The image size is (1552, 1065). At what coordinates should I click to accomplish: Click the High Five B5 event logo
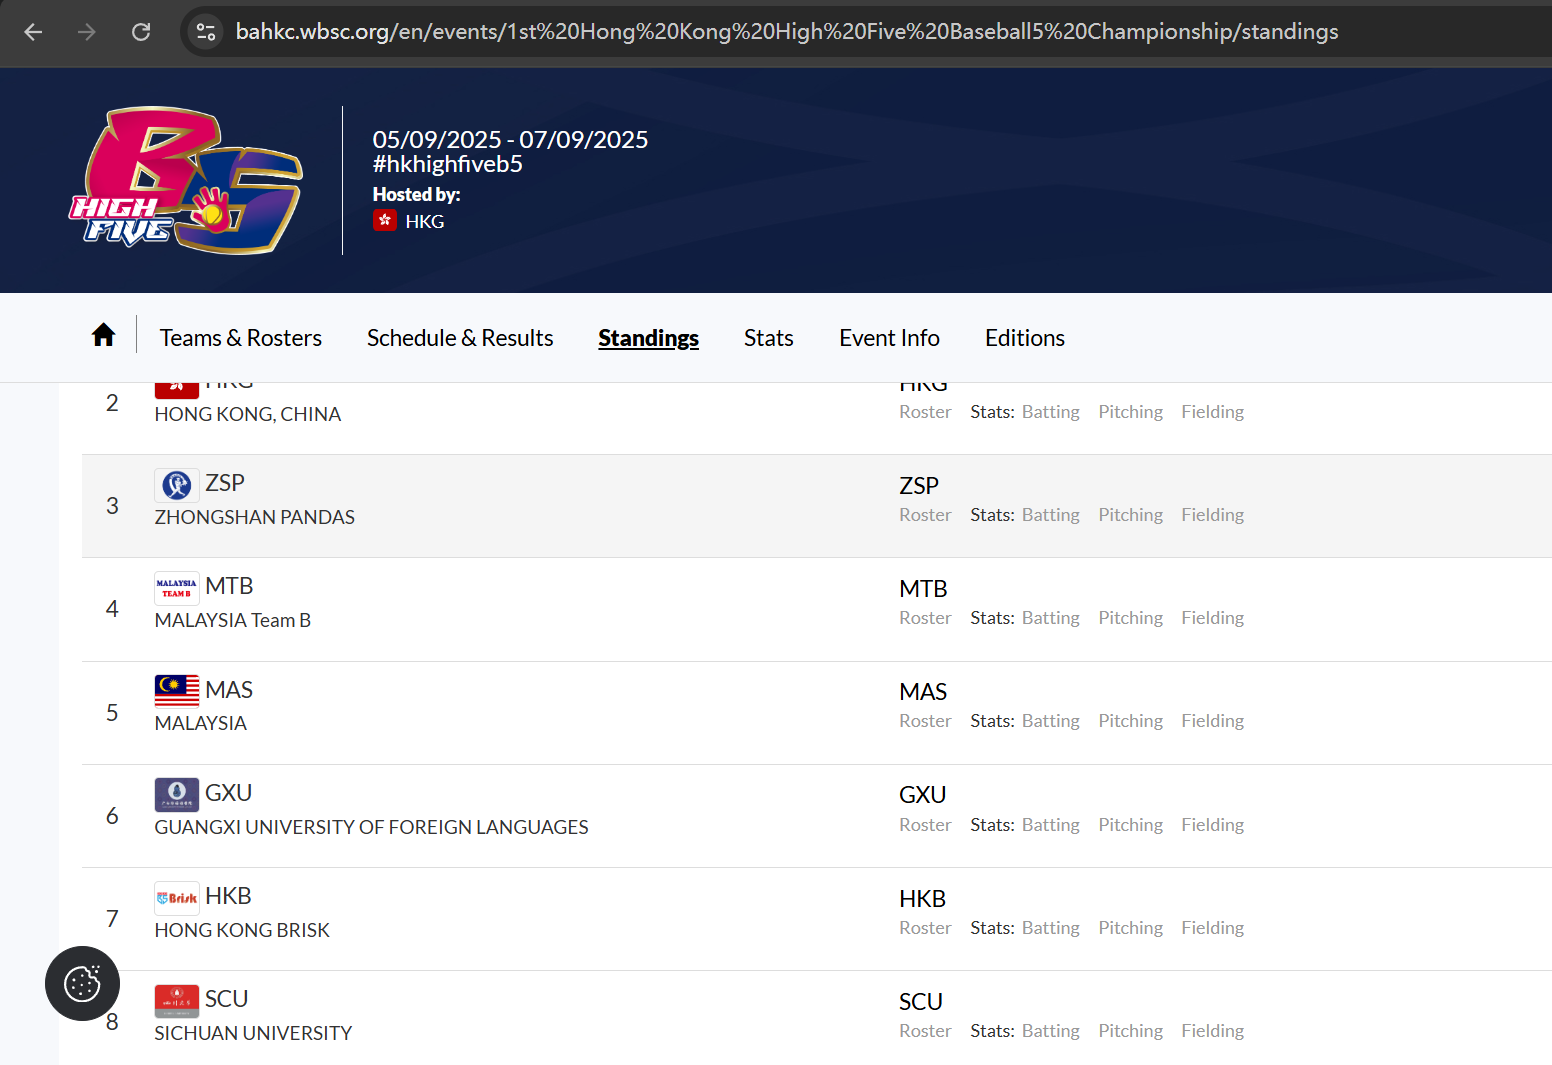[187, 181]
